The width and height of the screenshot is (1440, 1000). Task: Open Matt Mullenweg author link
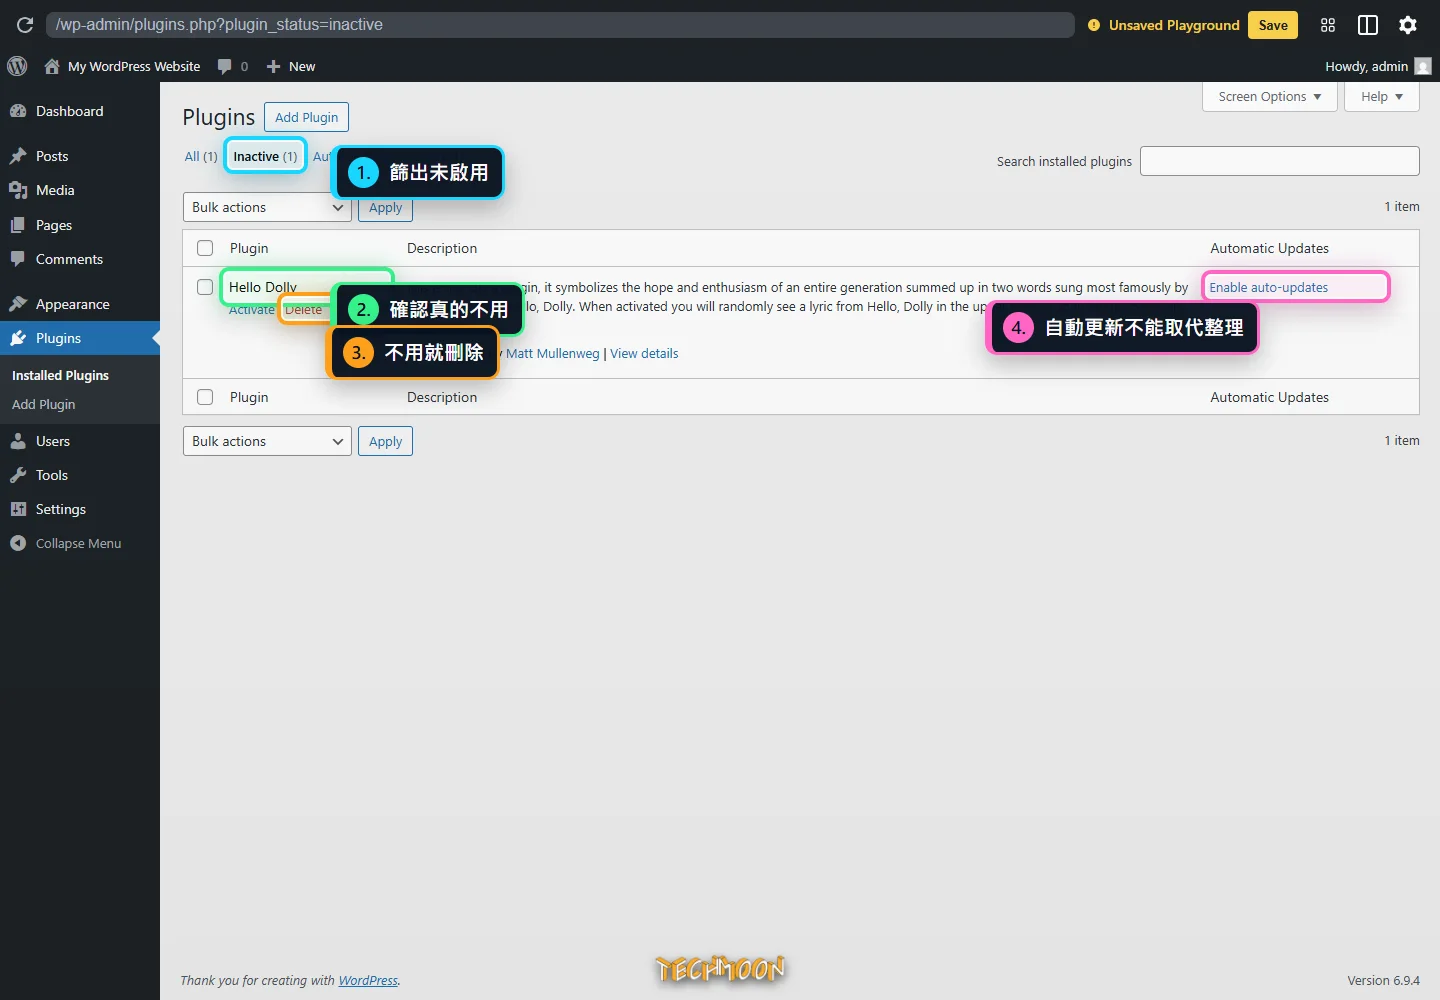[552, 353]
